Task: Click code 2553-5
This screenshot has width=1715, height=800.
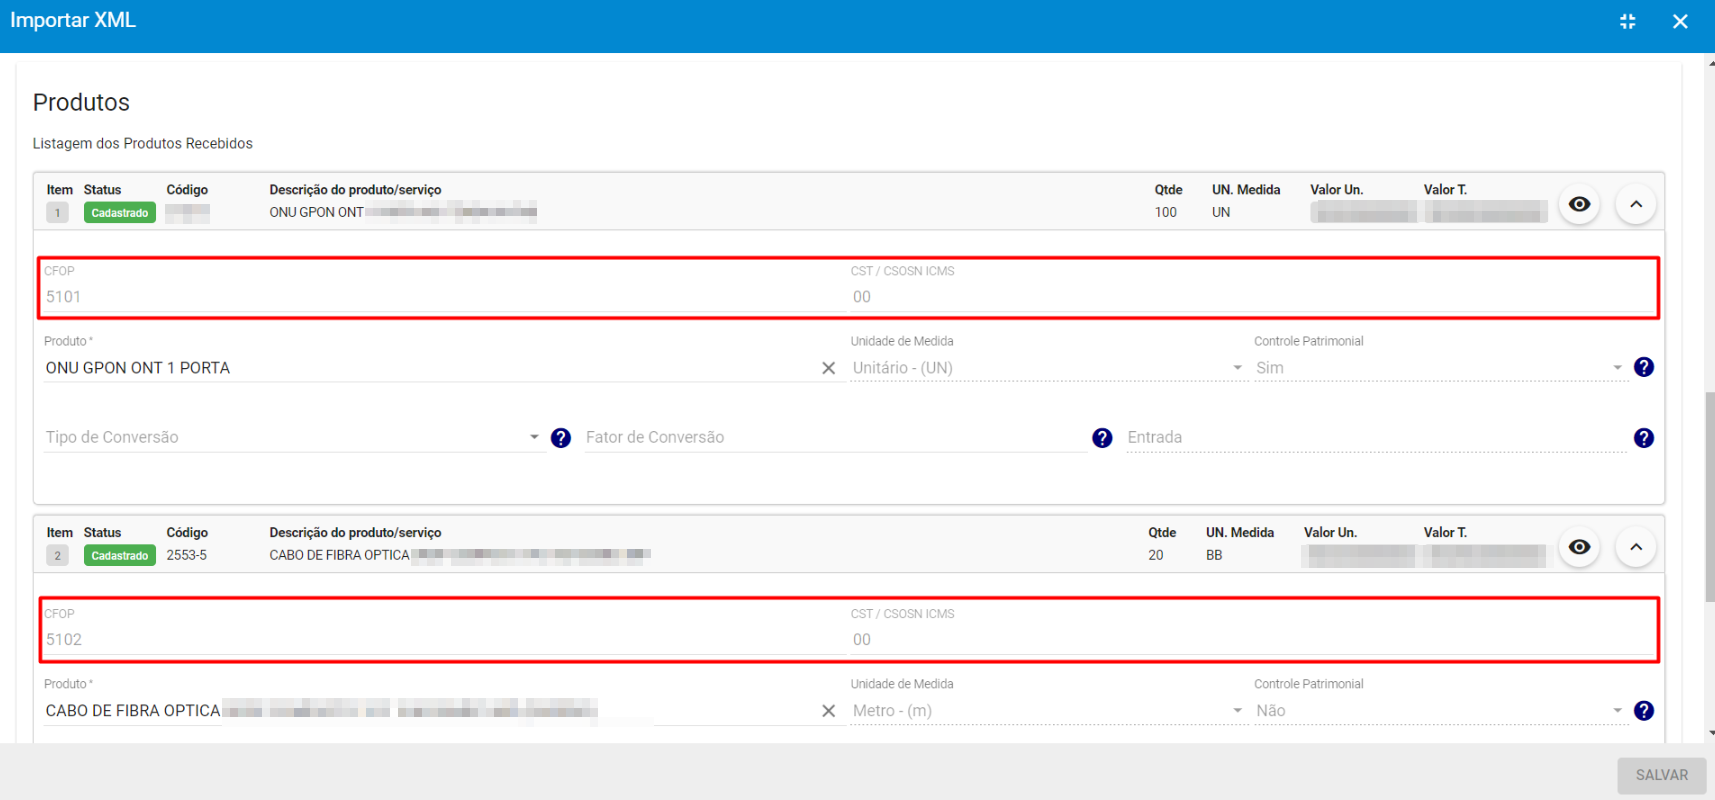Action: coord(187,555)
